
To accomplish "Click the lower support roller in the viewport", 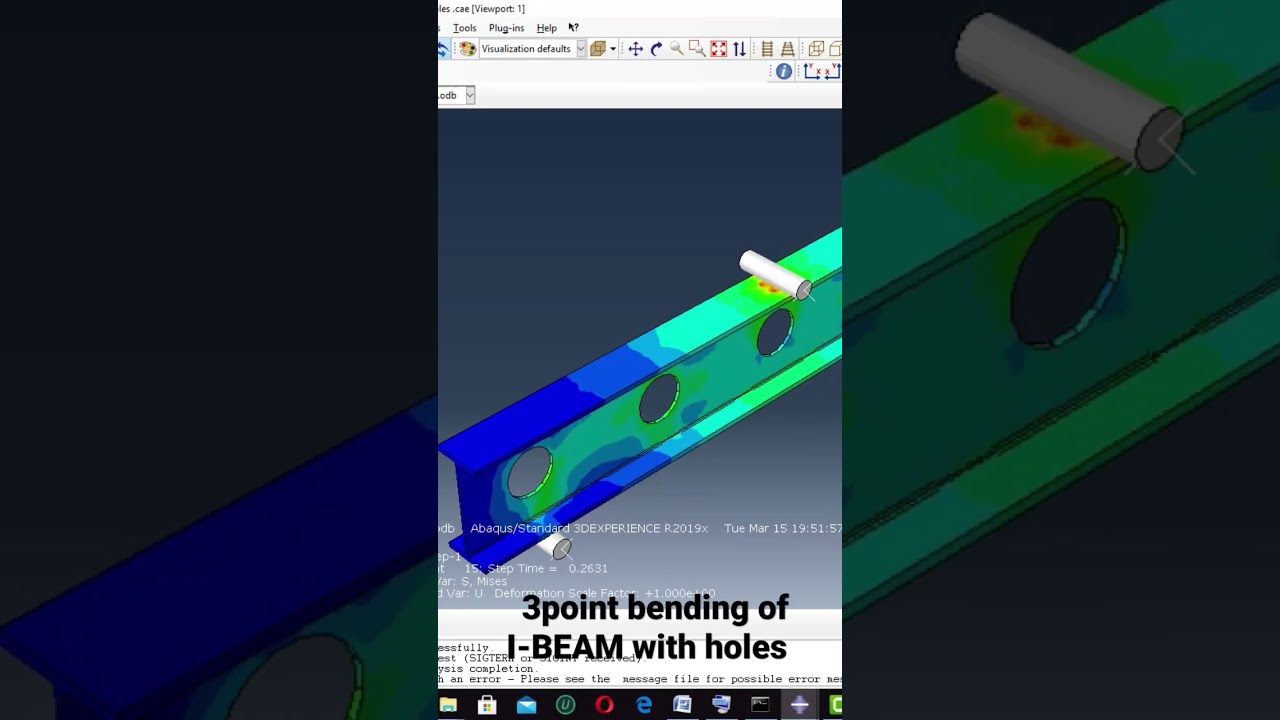I will [x=556, y=547].
